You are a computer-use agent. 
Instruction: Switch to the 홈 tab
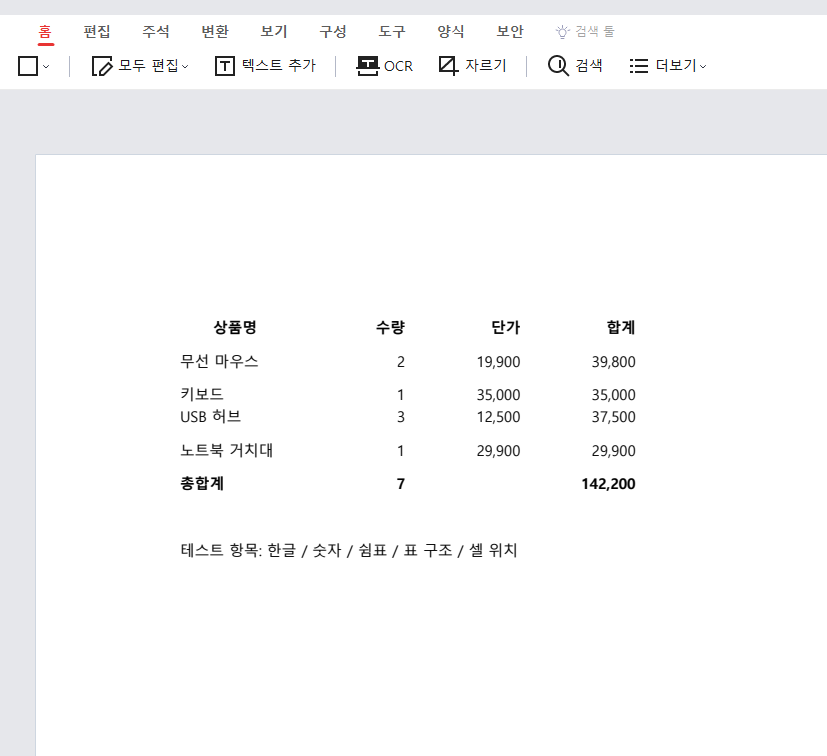click(x=45, y=32)
